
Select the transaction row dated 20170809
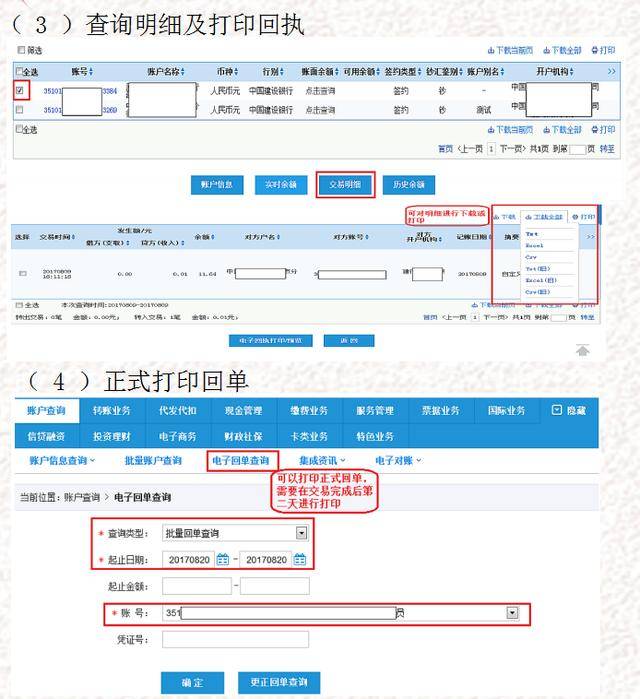tap(23, 273)
